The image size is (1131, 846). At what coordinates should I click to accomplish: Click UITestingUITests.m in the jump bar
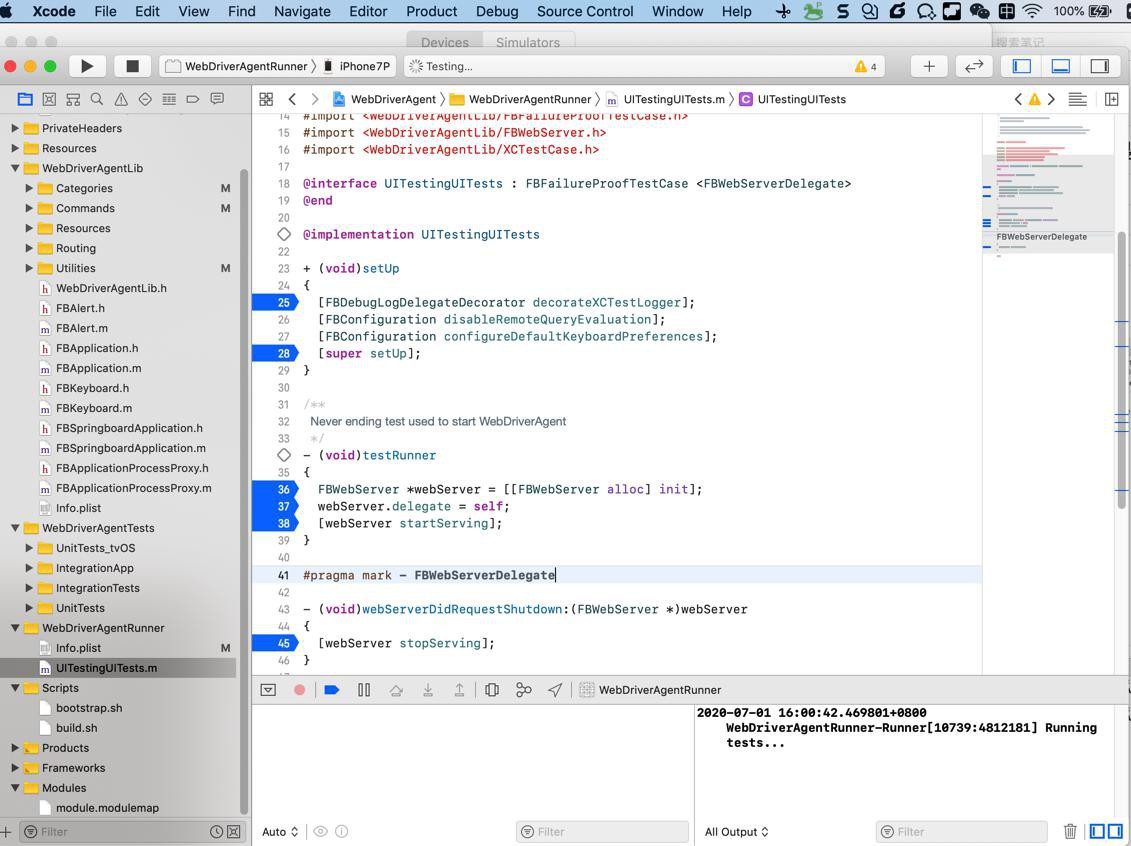pyautogui.click(x=665, y=100)
